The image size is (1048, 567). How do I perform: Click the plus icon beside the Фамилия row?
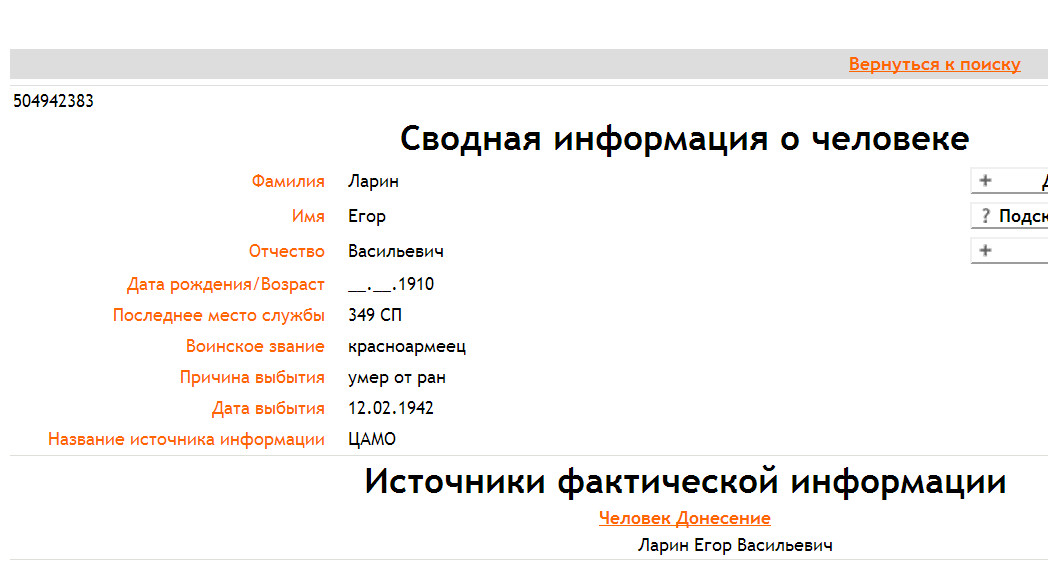(x=985, y=181)
